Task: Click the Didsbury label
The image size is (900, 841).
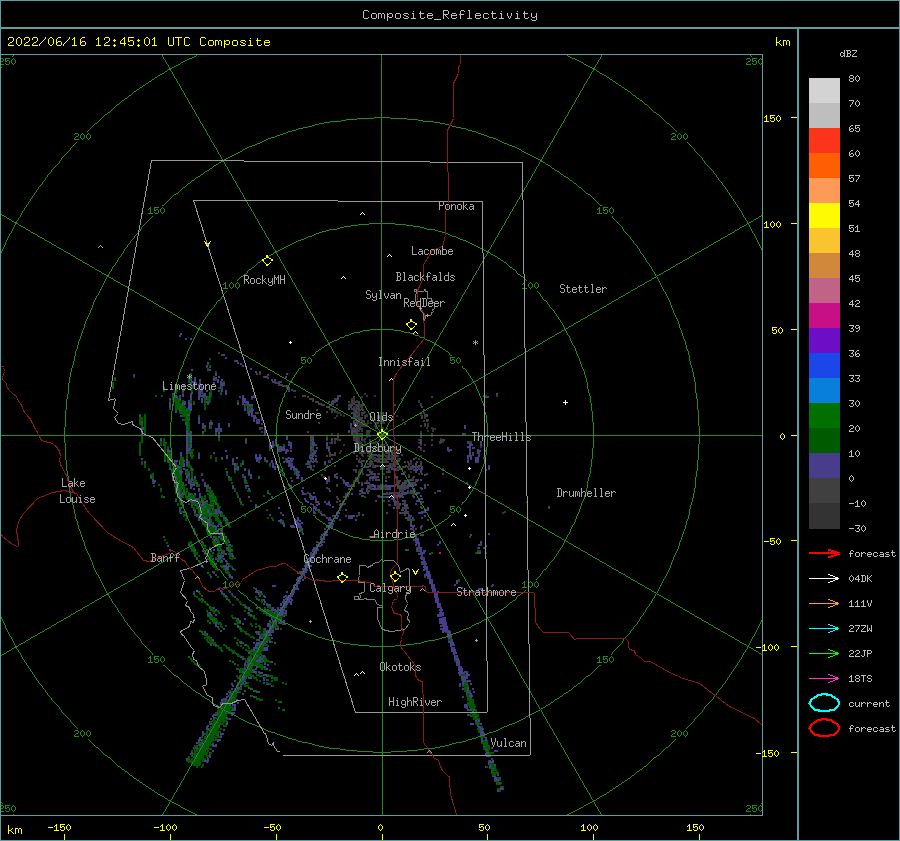Action: click(x=377, y=448)
